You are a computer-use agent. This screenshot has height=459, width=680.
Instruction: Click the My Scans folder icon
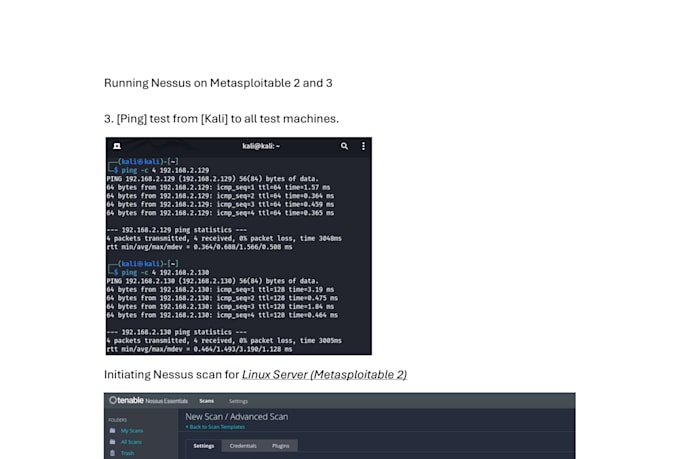113,430
